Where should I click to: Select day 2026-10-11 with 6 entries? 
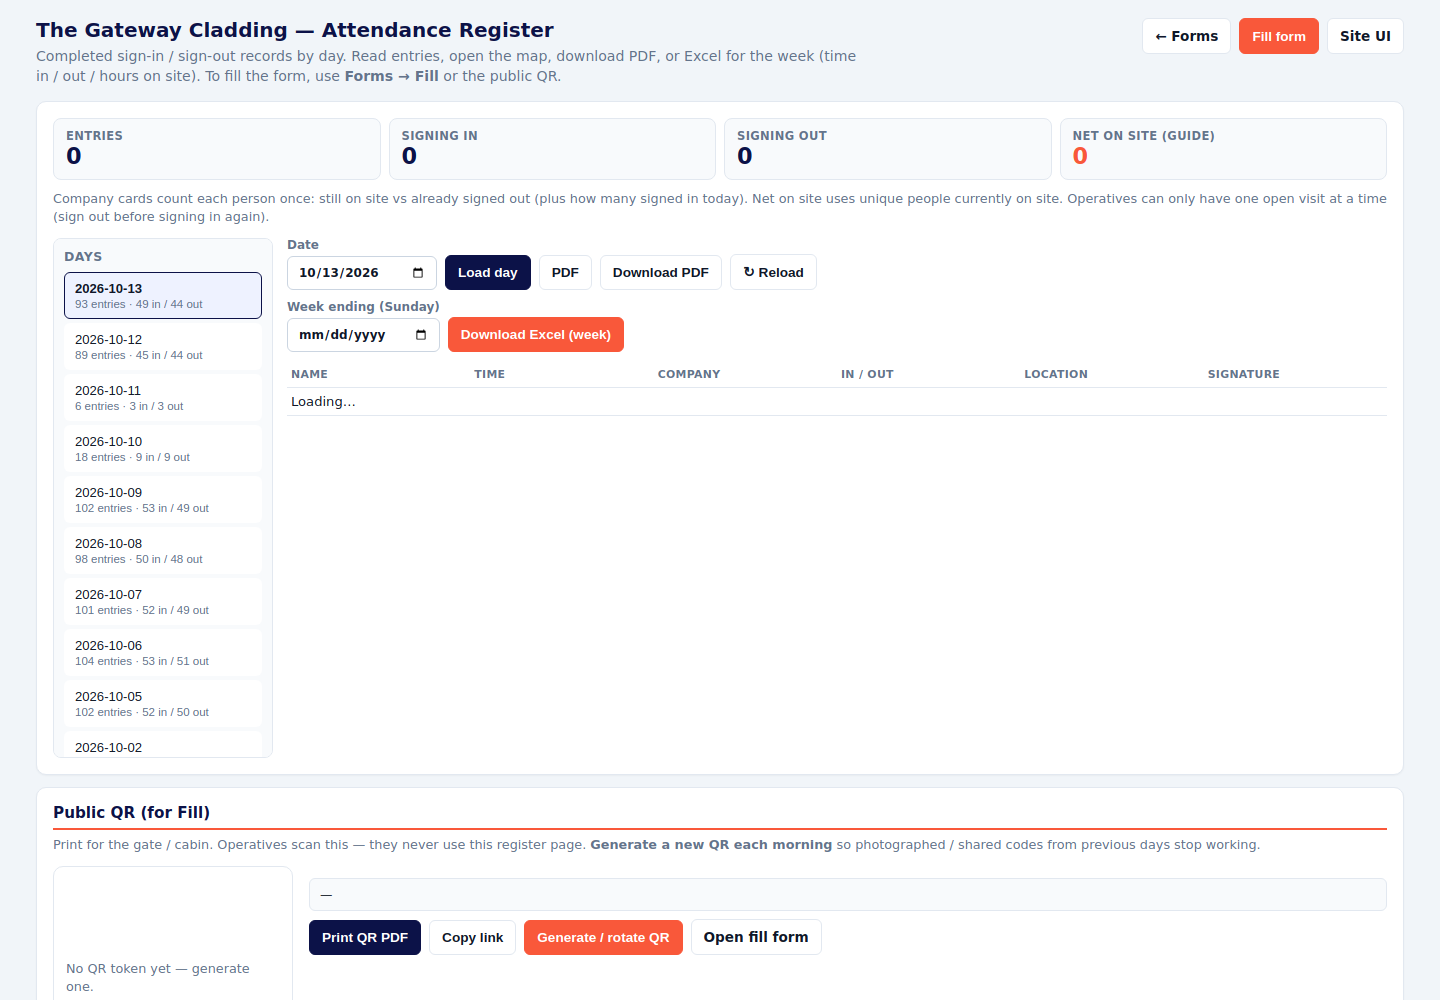163,398
